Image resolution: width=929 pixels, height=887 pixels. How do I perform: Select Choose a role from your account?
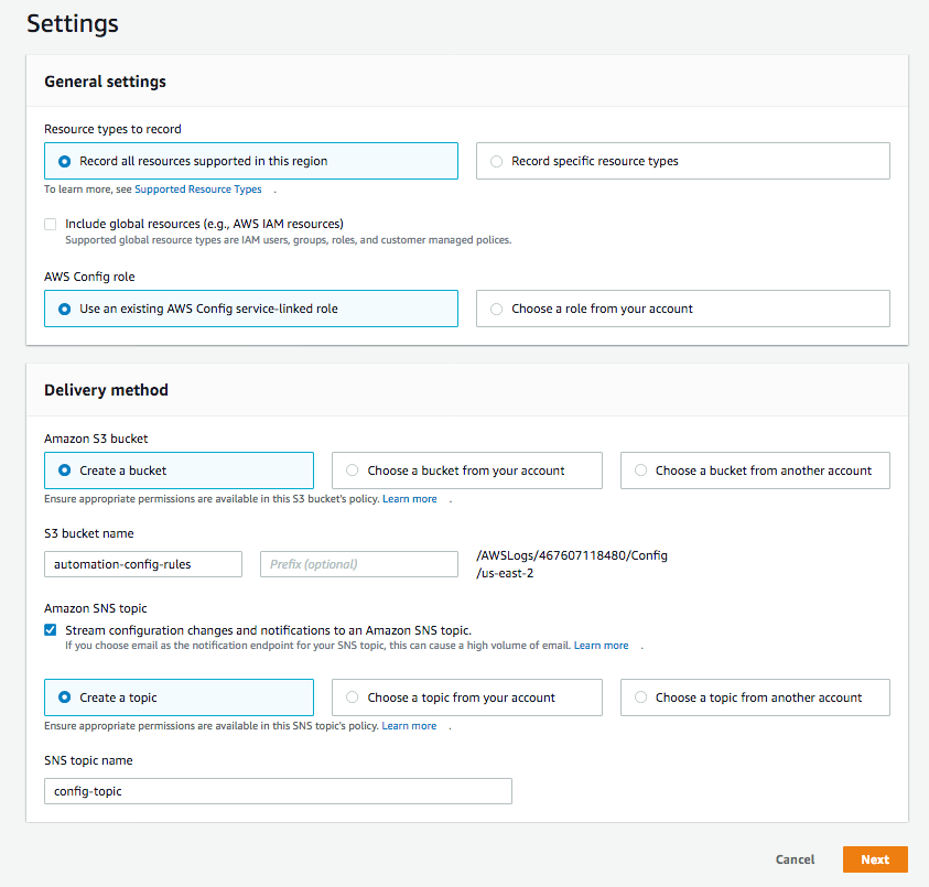click(497, 308)
